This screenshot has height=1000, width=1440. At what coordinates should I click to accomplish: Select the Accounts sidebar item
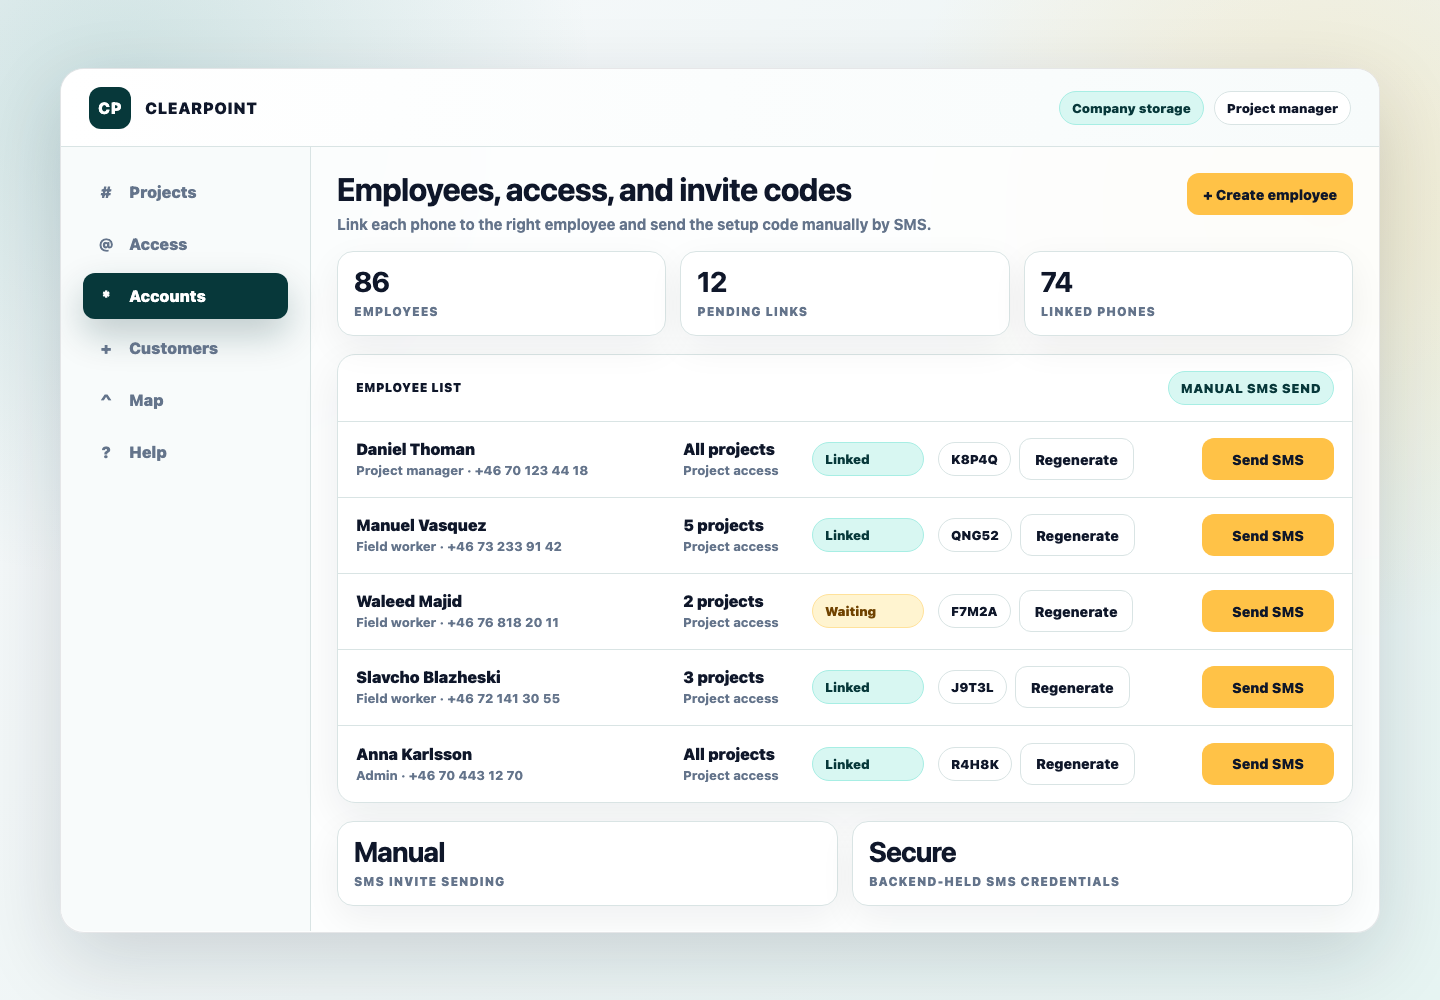point(185,296)
